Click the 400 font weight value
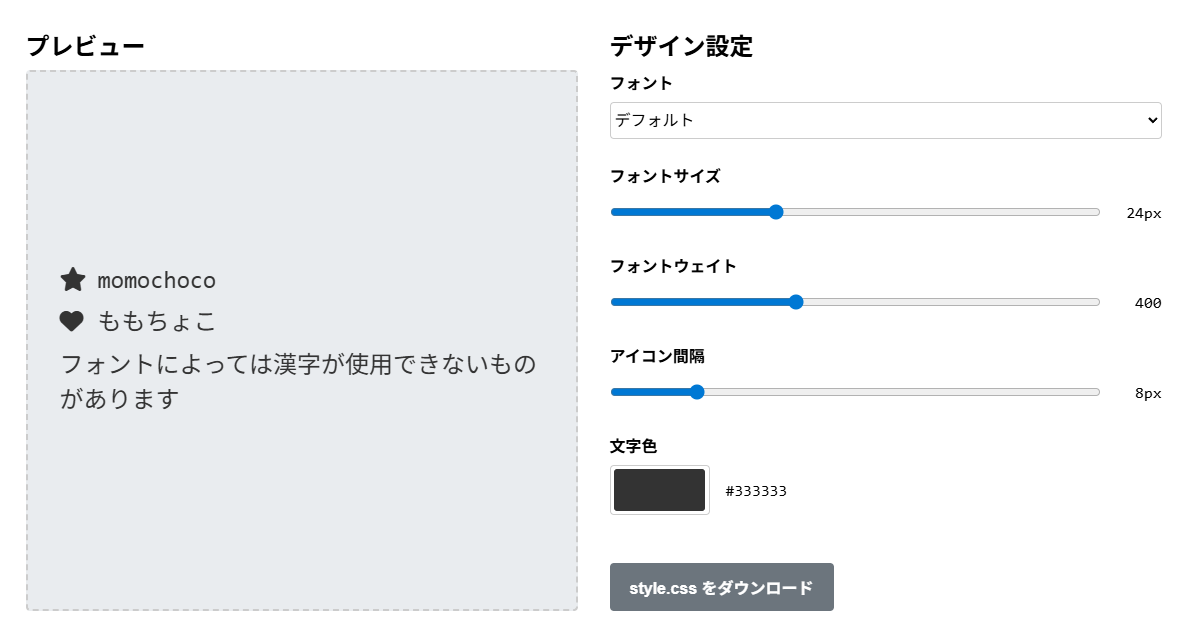 [x=1148, y=303]
